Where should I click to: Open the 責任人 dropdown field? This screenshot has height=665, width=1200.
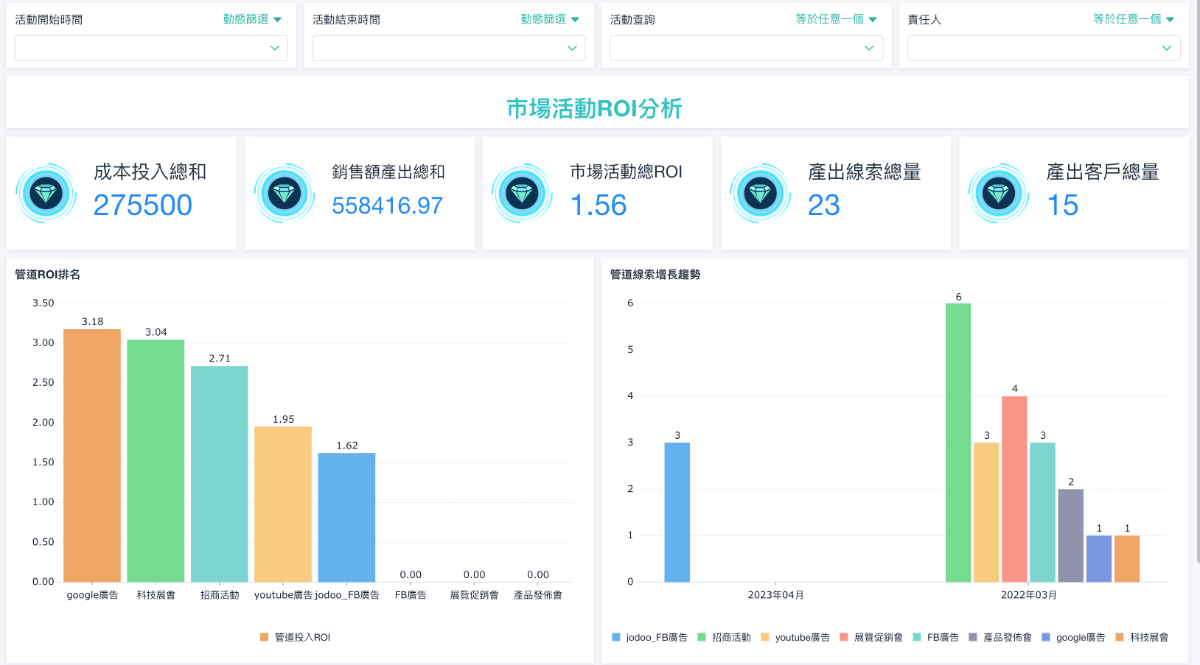(x=1043, y=47)
